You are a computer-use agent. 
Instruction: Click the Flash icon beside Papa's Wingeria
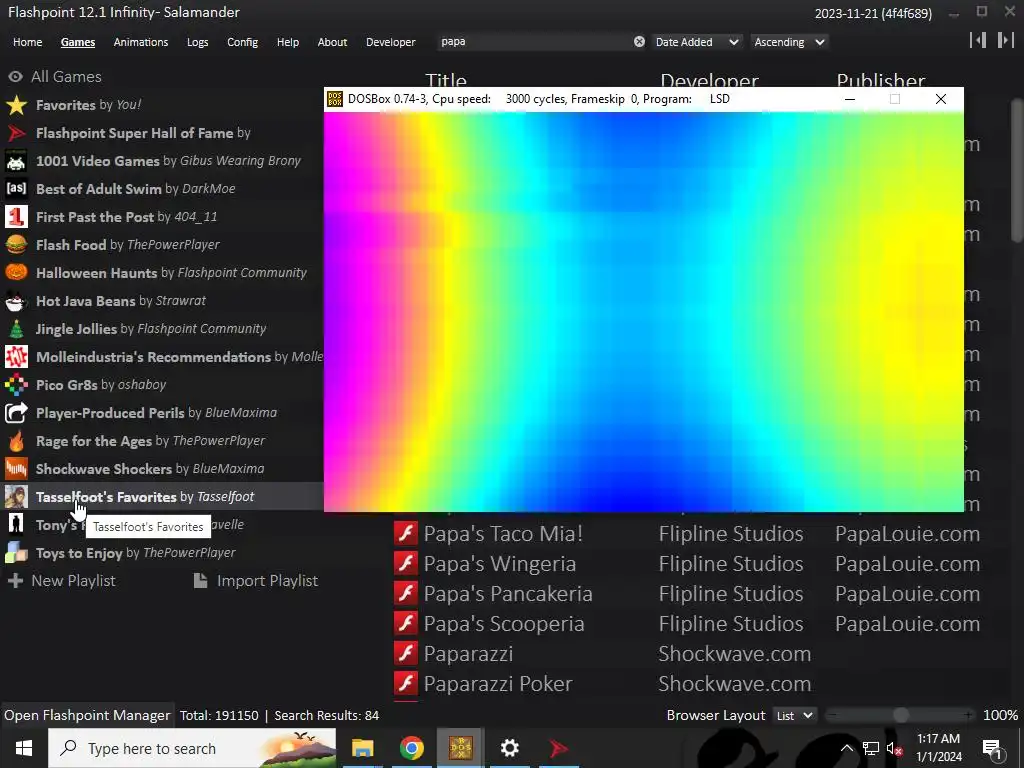click(x=406, y=564)
